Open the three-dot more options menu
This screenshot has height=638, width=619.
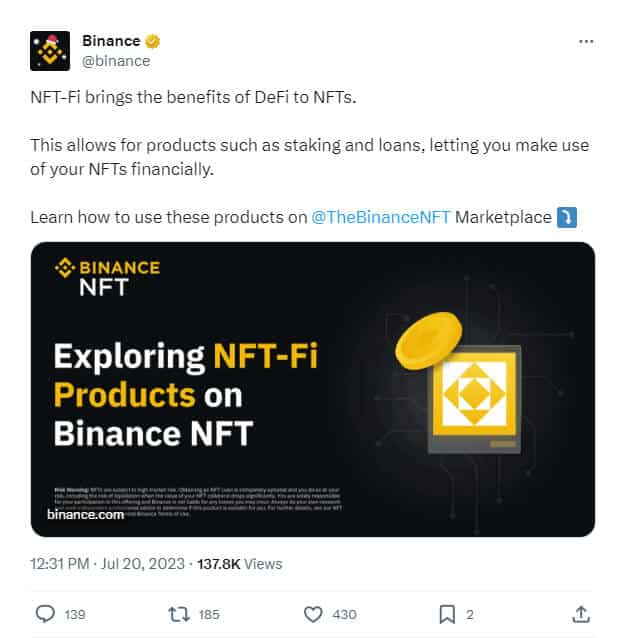(x=587, y=42)
